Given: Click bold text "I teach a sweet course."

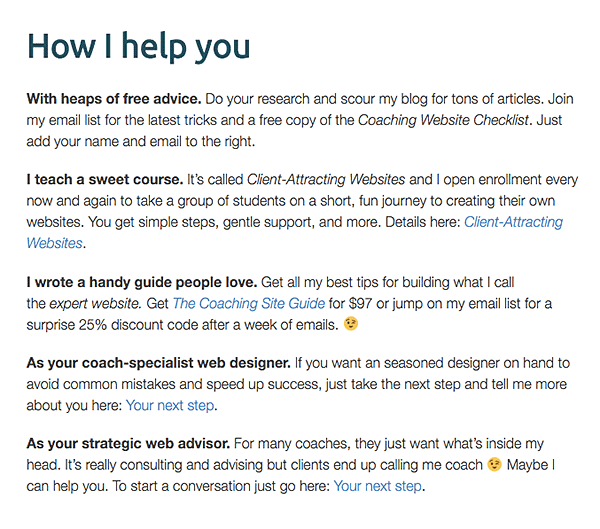Looking at the screenshot, I should 105,180.
